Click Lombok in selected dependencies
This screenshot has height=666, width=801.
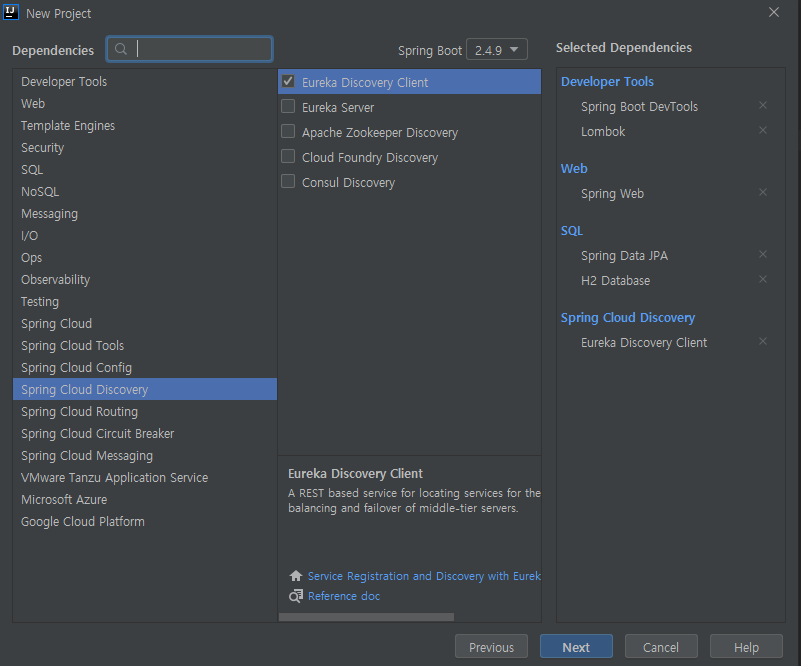pyautogui.click(x=603, y=131)
